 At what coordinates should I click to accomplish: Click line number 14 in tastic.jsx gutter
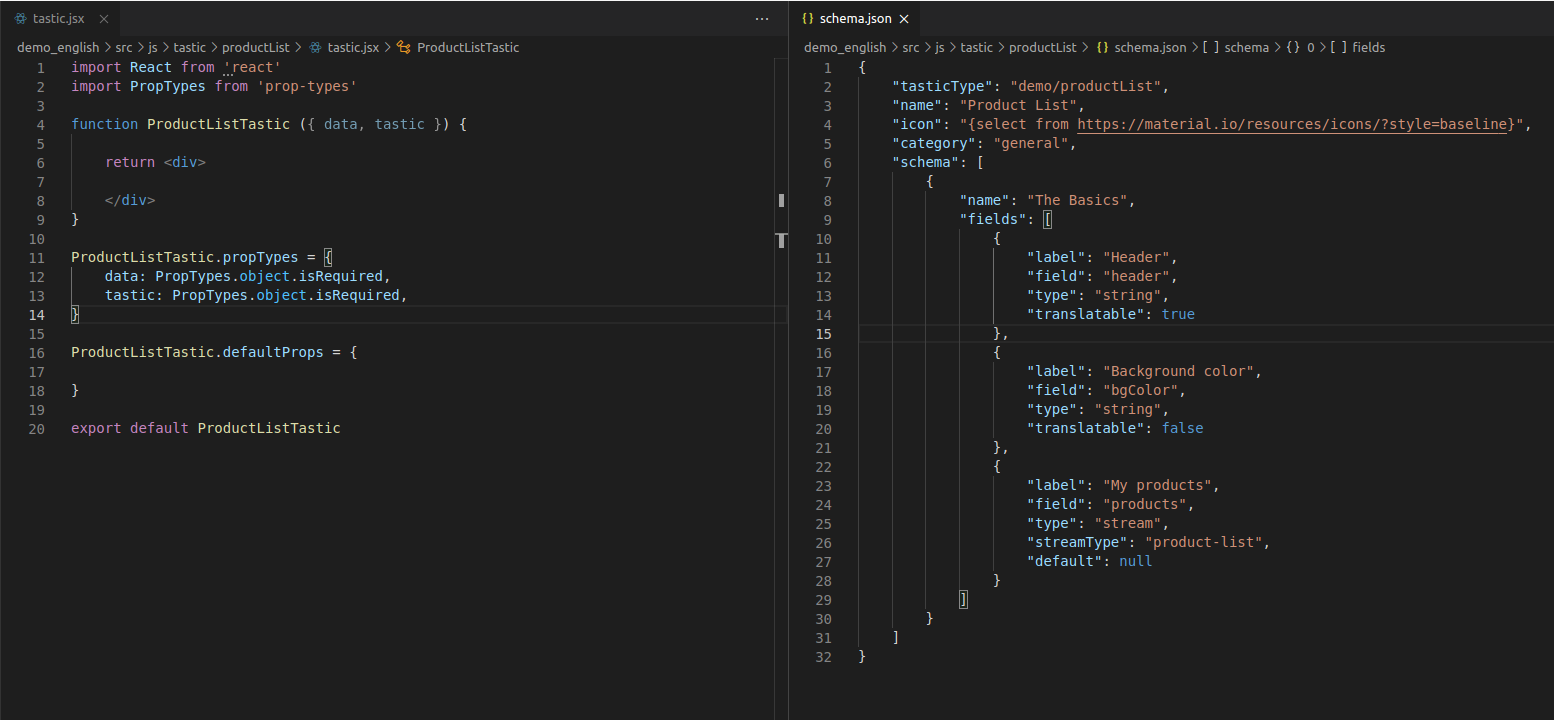pos(36,314)
